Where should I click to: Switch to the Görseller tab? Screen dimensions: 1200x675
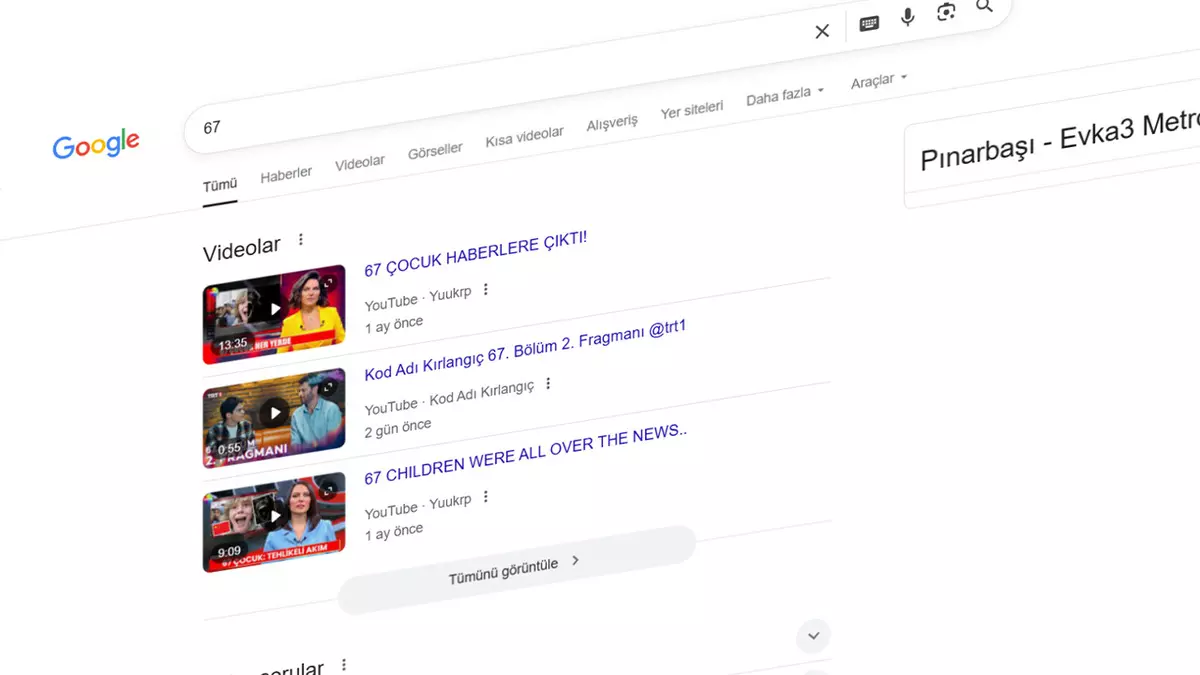click(435, 151)
